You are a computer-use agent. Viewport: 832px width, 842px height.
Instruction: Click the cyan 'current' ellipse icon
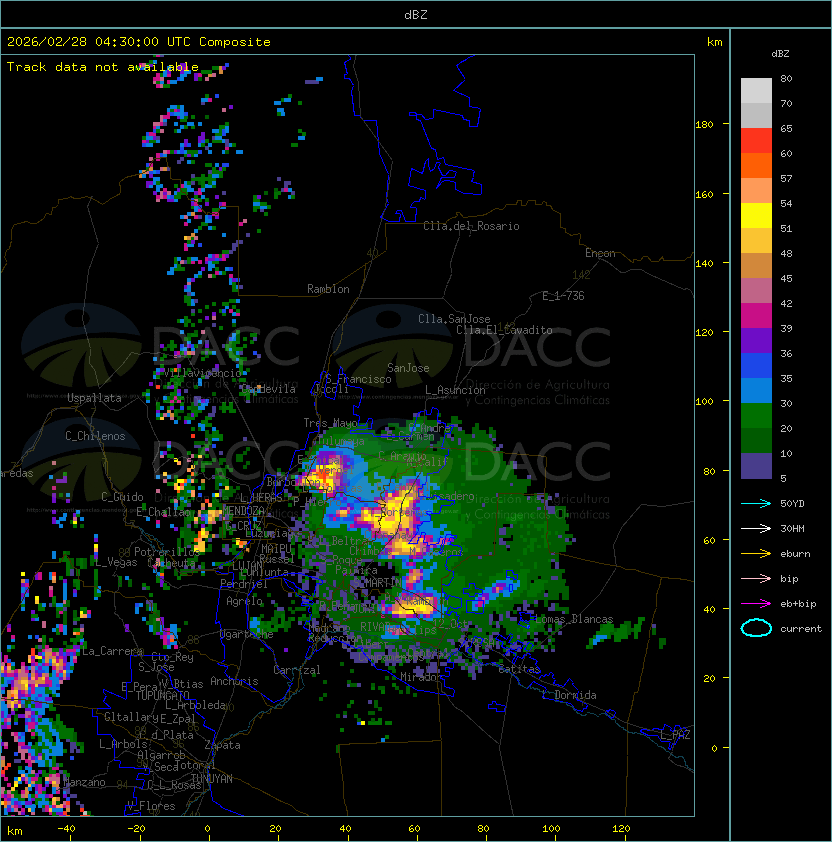pos(756,628)
